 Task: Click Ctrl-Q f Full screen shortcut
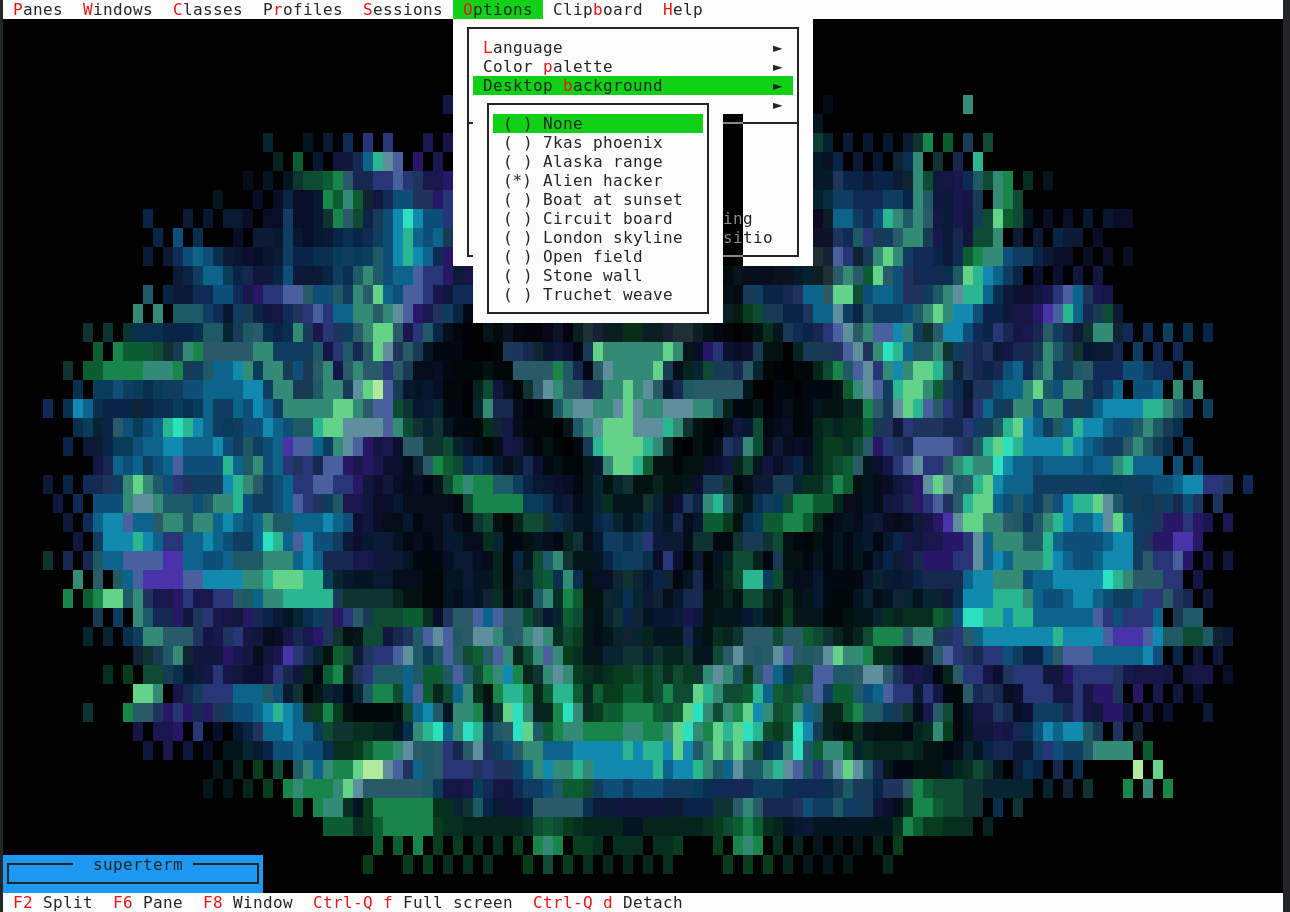click(413, 902)
